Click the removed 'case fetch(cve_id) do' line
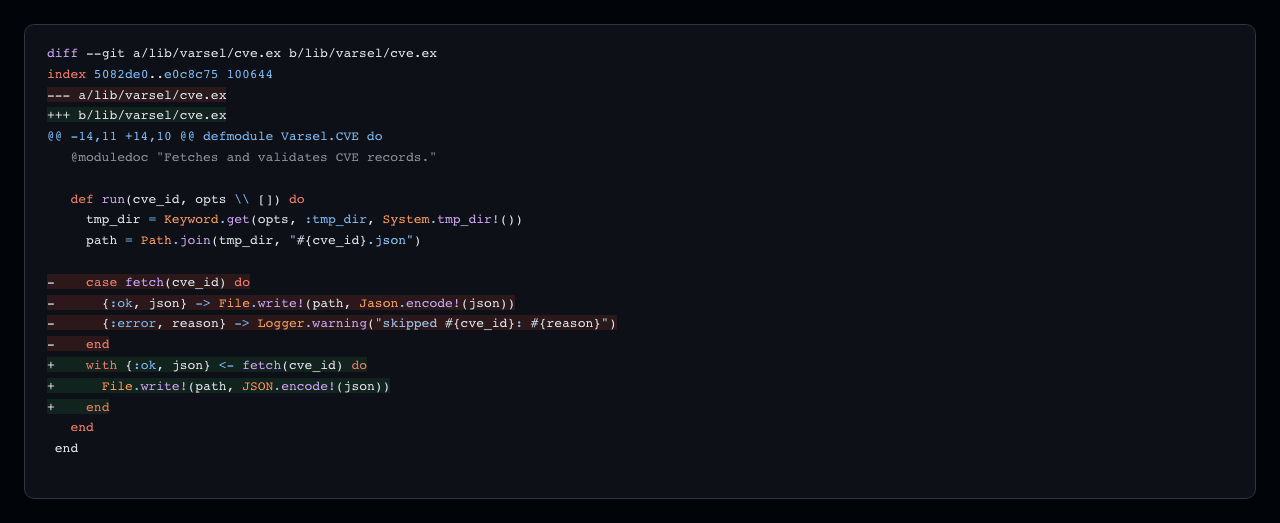 [149, 282]
